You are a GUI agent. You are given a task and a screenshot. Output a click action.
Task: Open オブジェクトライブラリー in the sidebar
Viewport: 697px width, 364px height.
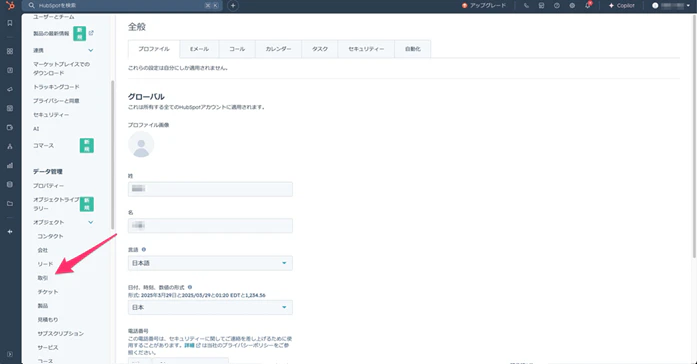tap(56, 204)
